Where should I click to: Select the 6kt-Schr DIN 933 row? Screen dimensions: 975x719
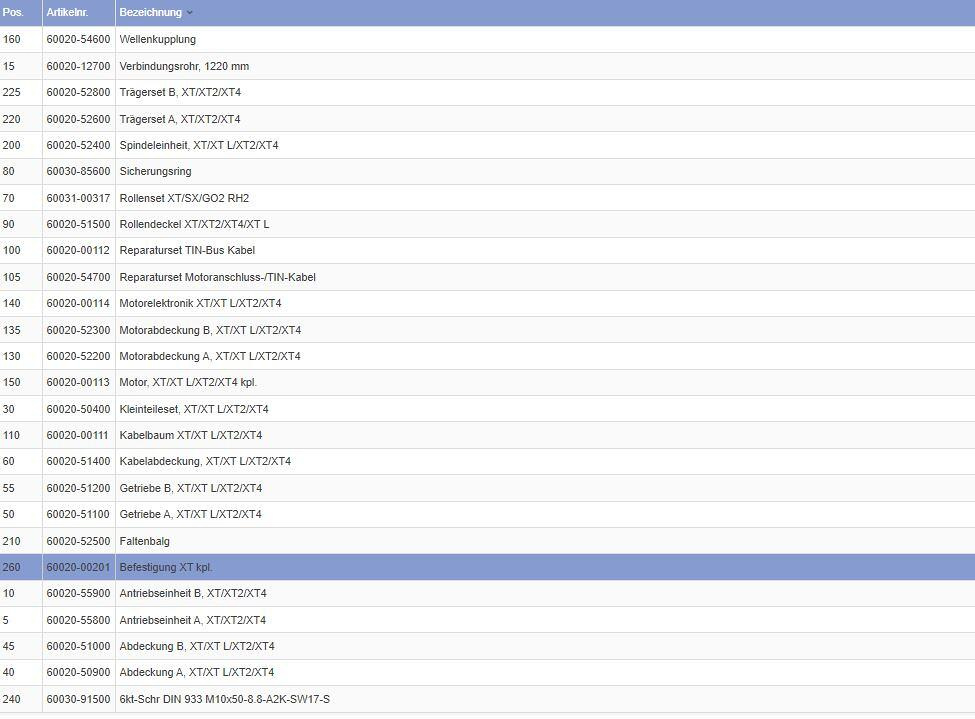point(224,699)
